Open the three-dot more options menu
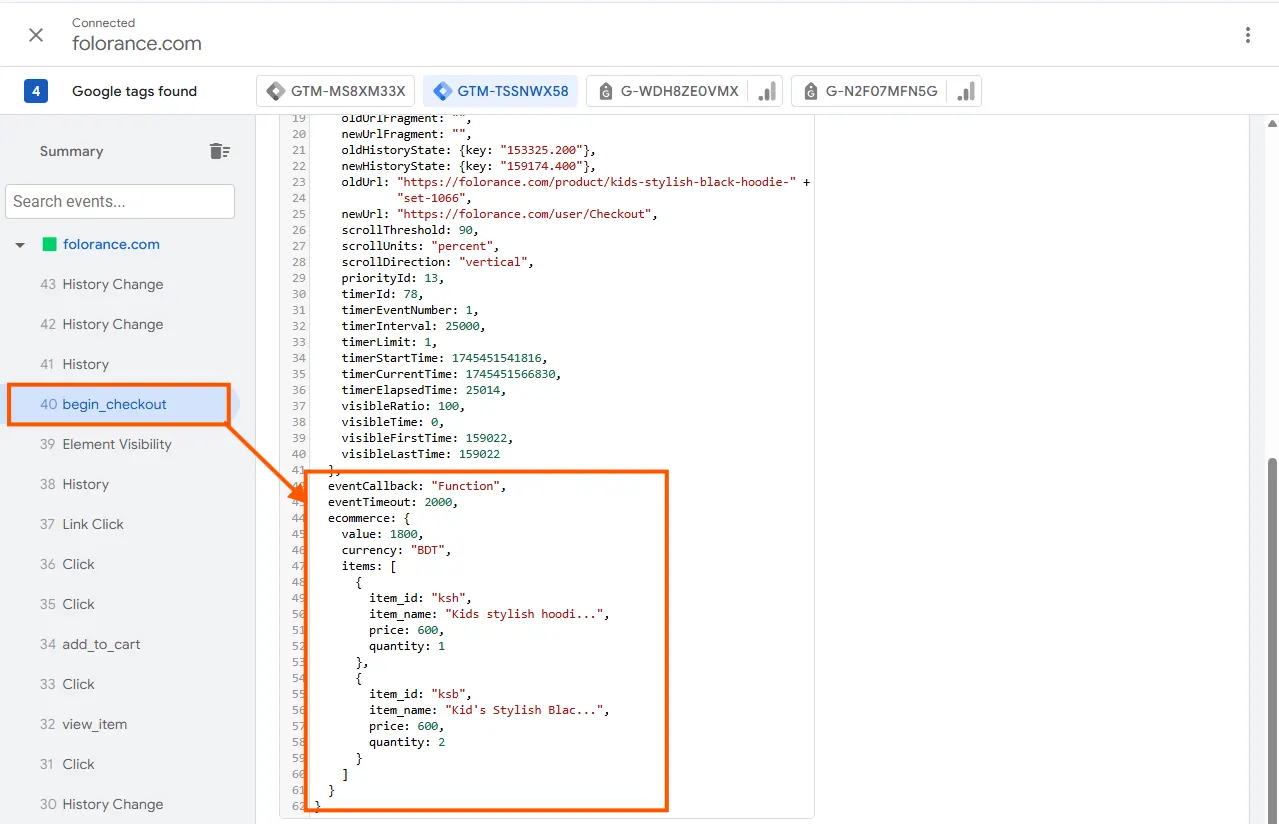The image size is (1279, 824). [x=1248, y=35]
